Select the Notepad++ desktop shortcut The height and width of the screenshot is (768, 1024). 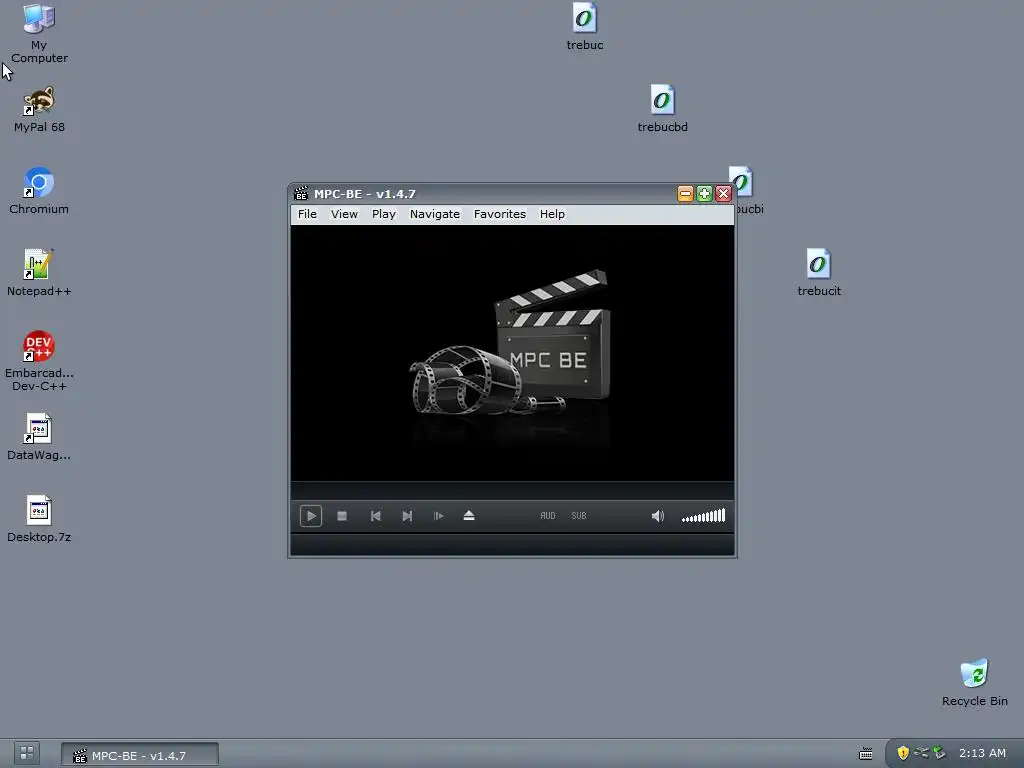click(39, 273)
